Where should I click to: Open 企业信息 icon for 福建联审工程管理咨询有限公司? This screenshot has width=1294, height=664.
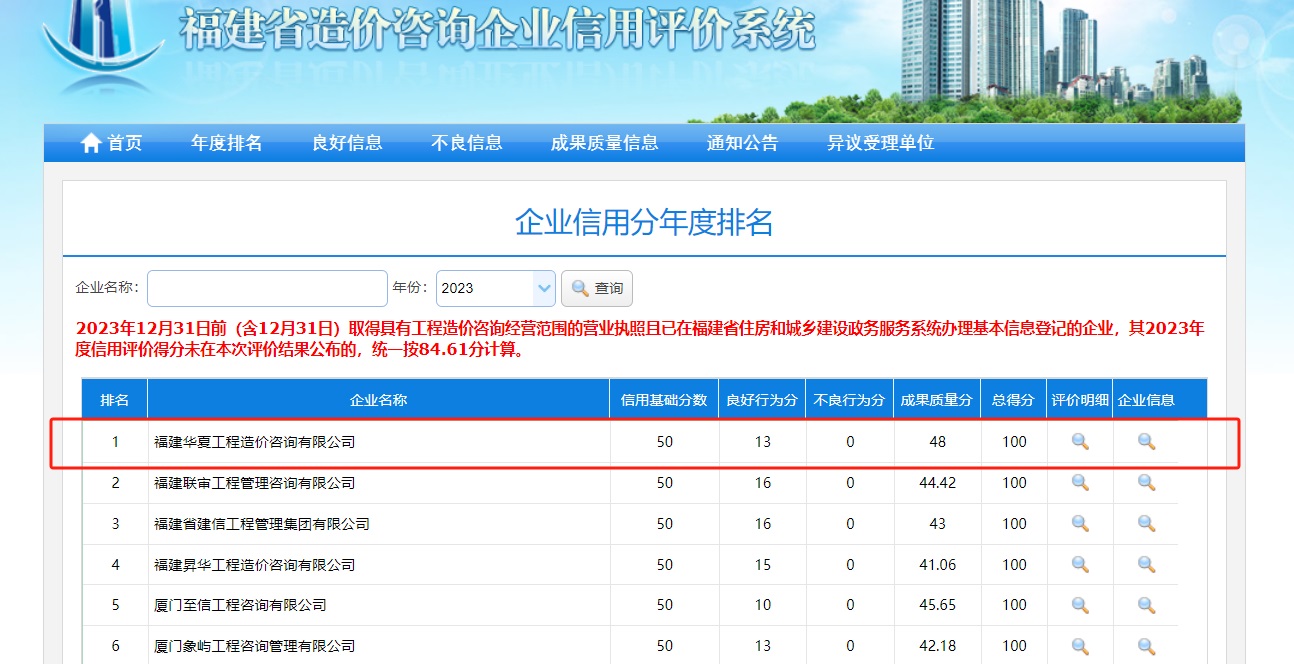(1146, 483)
